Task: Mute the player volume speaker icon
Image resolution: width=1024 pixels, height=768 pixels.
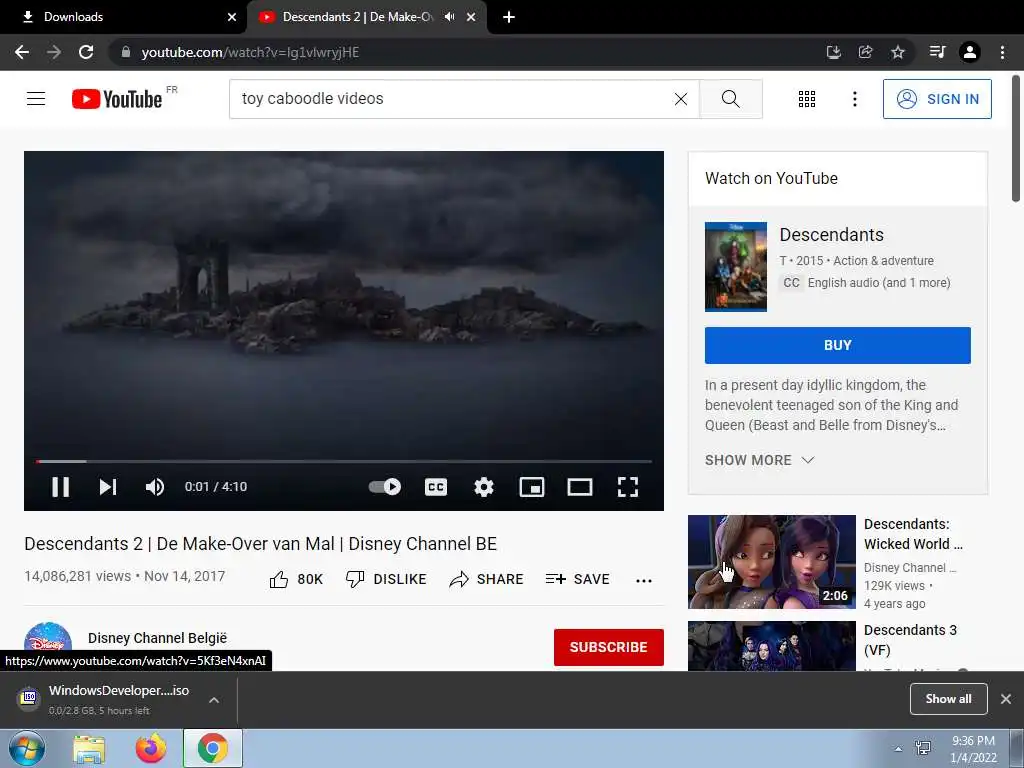Action: coord(155,487)
